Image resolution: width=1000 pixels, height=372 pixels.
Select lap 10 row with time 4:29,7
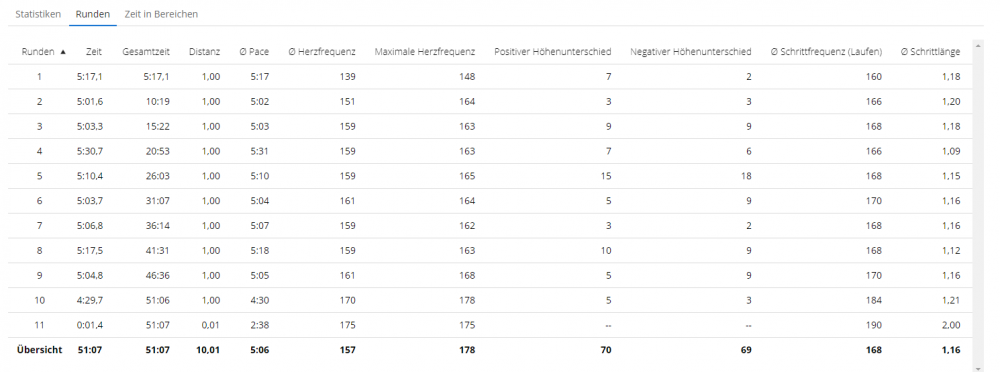click(490, 301)
